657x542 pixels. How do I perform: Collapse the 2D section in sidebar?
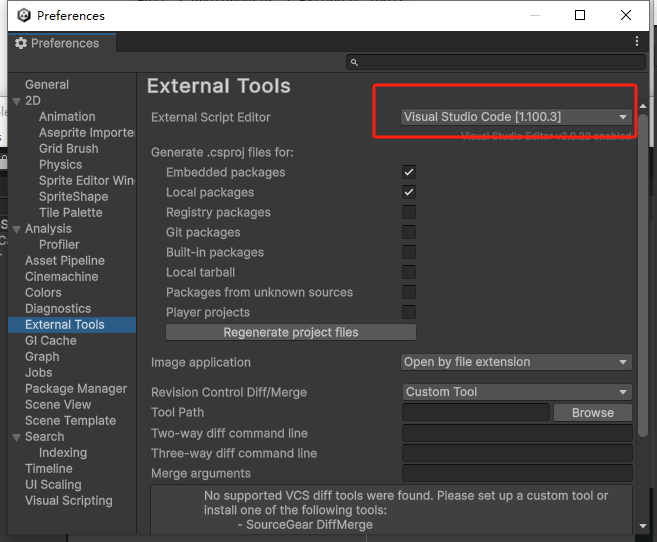point(17,101)
